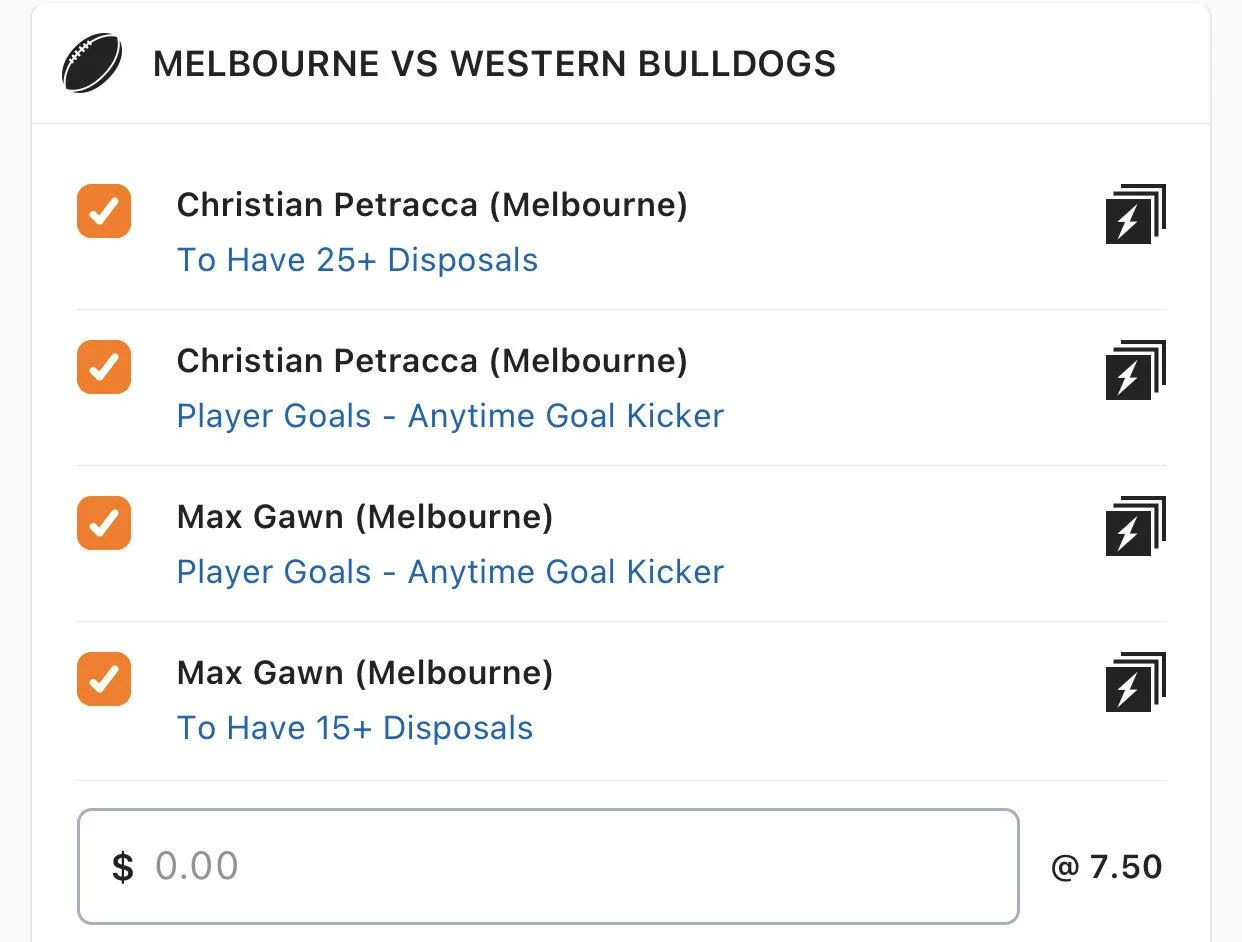Click the lightning stack icon for Gawn's 15+ Disposals
1242x942 pixels.
click(1135, 683)
